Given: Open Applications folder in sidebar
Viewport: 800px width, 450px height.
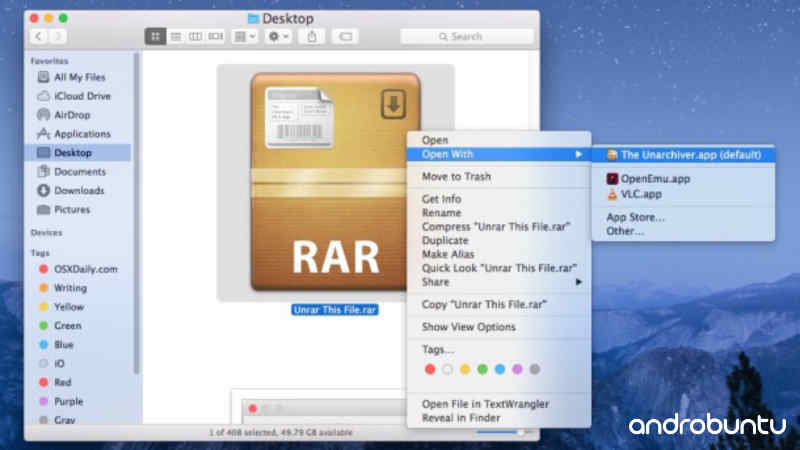Looking at the screenshot, I should [x=82, y=134].
